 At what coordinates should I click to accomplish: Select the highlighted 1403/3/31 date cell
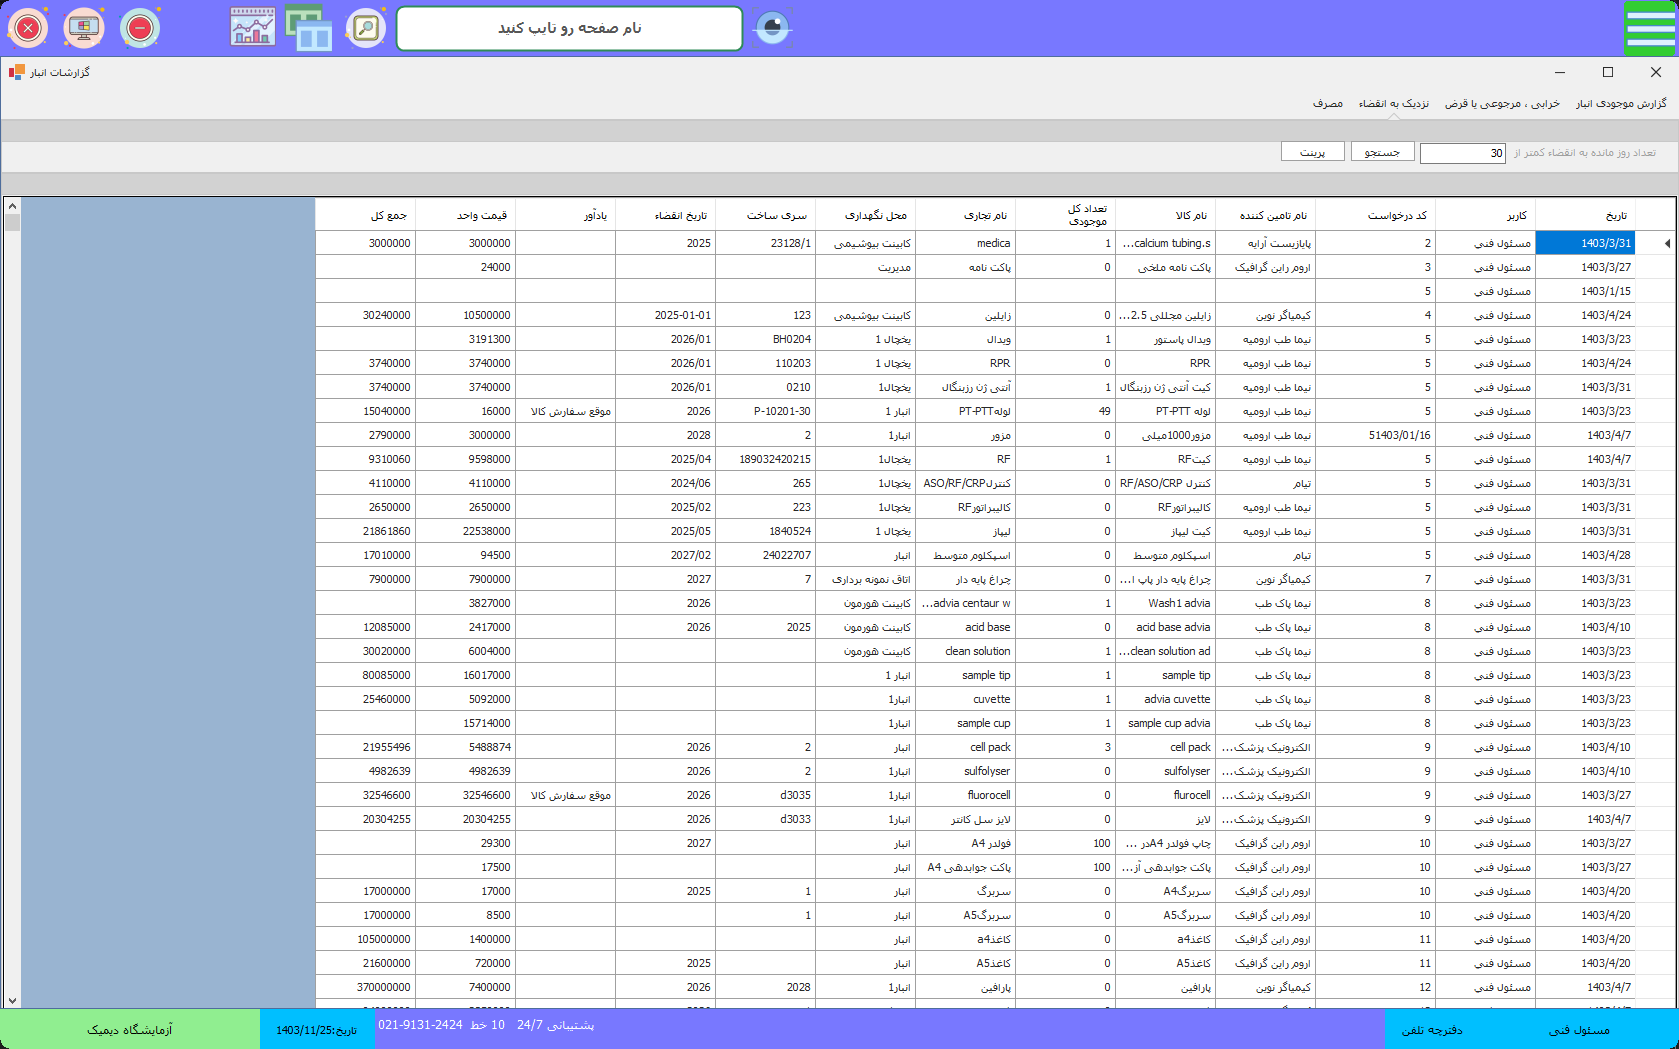coord(1585,243)
